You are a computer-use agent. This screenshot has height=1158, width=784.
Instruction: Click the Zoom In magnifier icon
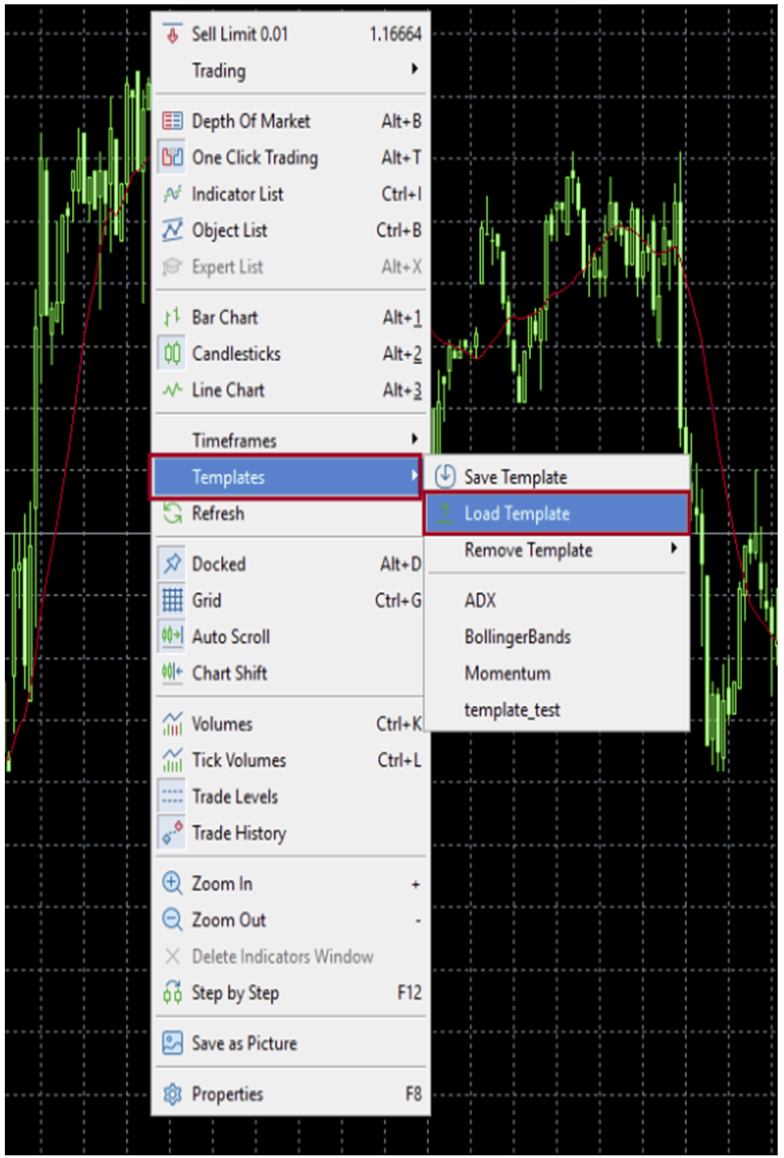(x=172, y=884)
